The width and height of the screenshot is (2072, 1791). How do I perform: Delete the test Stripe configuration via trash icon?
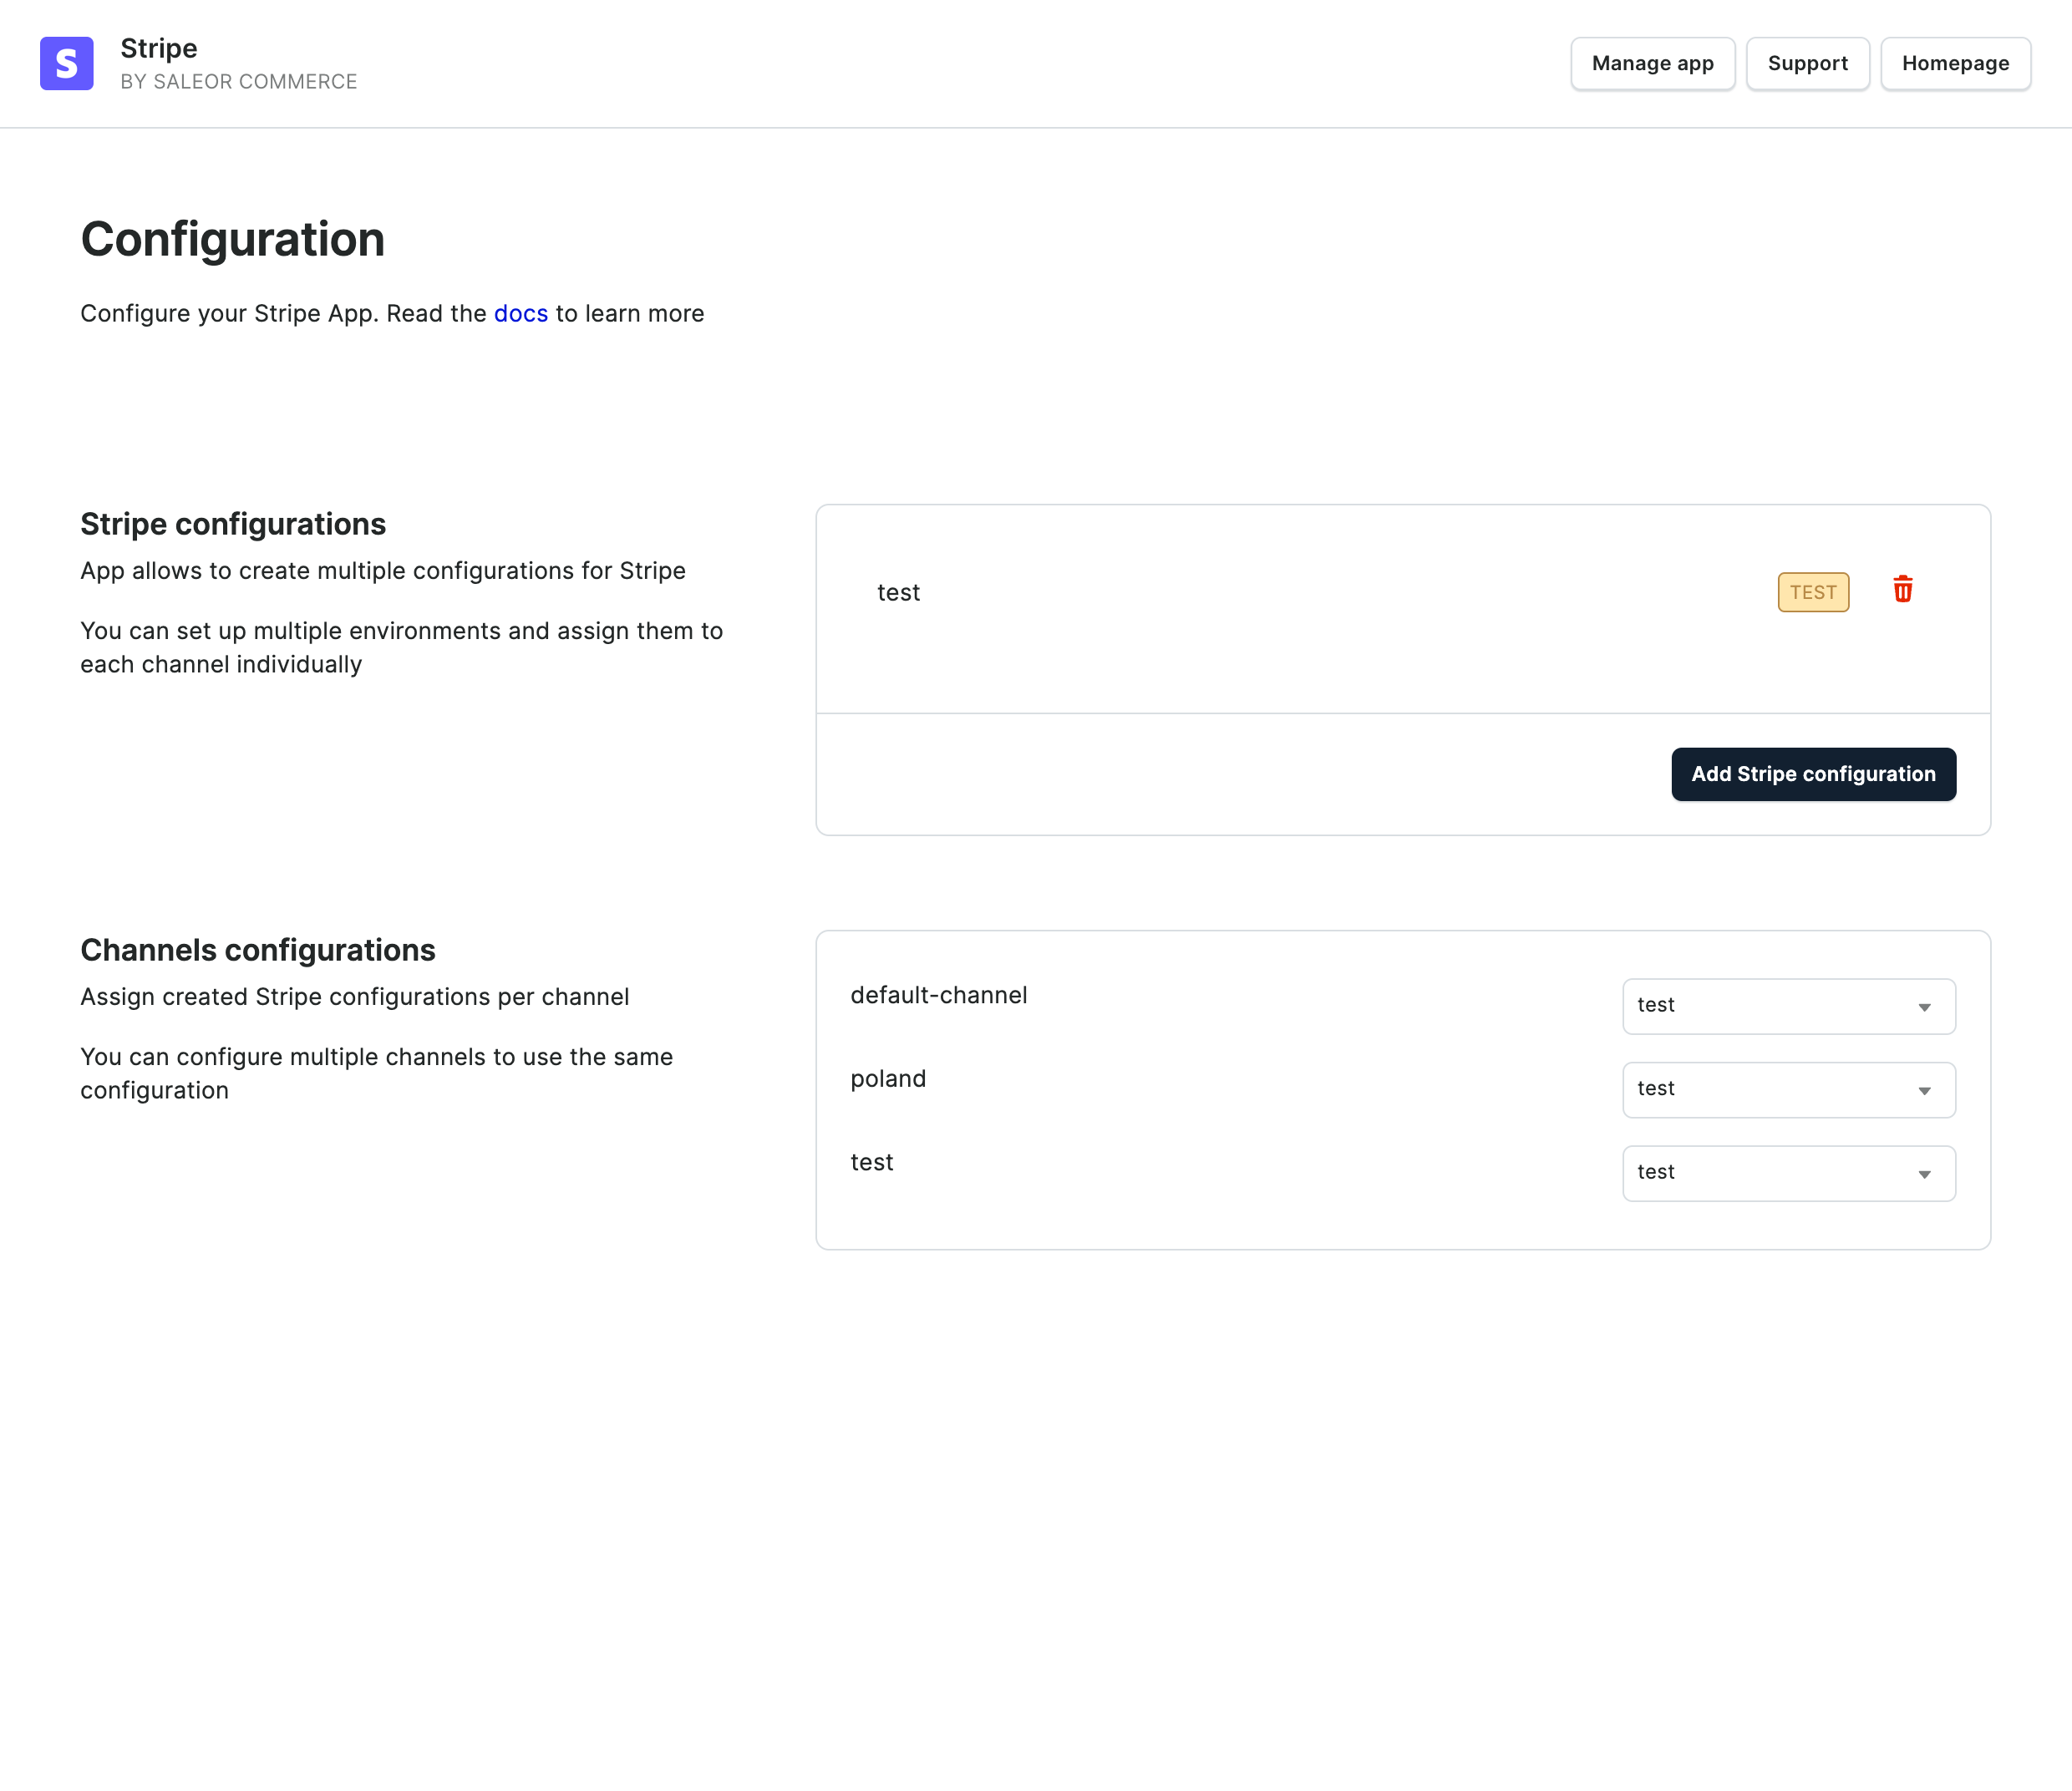pyautogui.click(x=1902, y=591)
